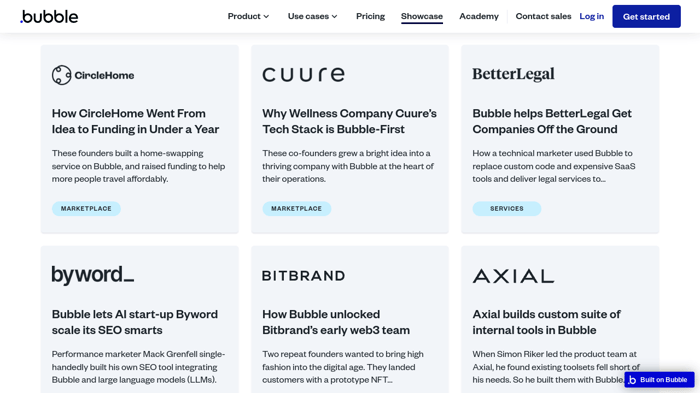Open Axial builds custom suite article
The image size is (700, 393).
click(546, 322)
